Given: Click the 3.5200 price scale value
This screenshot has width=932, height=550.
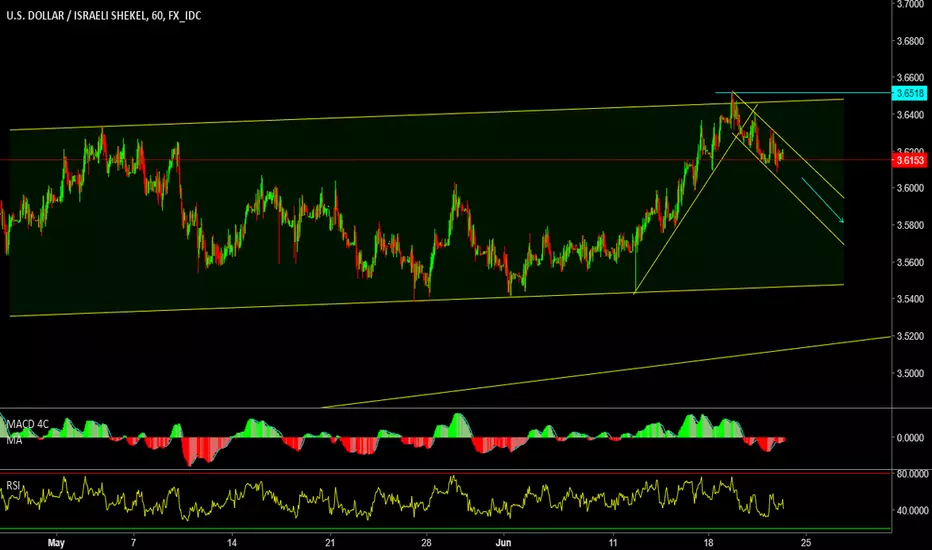Looking at the screenshot, I should (910, 336).
